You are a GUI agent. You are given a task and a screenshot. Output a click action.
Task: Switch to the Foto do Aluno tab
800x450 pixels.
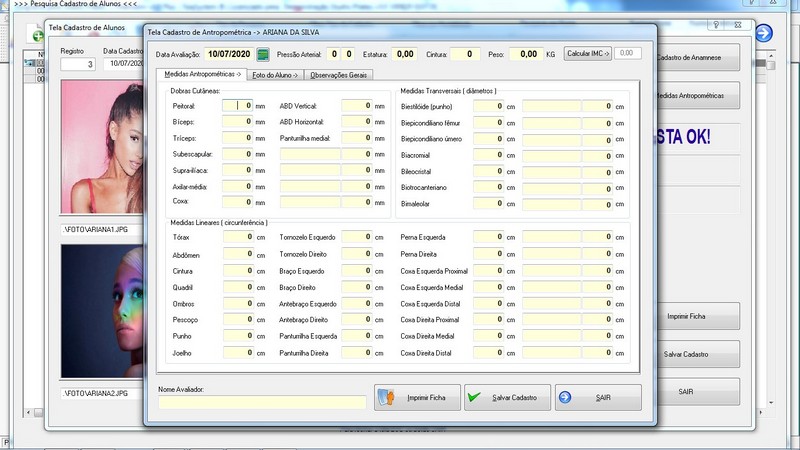pos(275,74)
